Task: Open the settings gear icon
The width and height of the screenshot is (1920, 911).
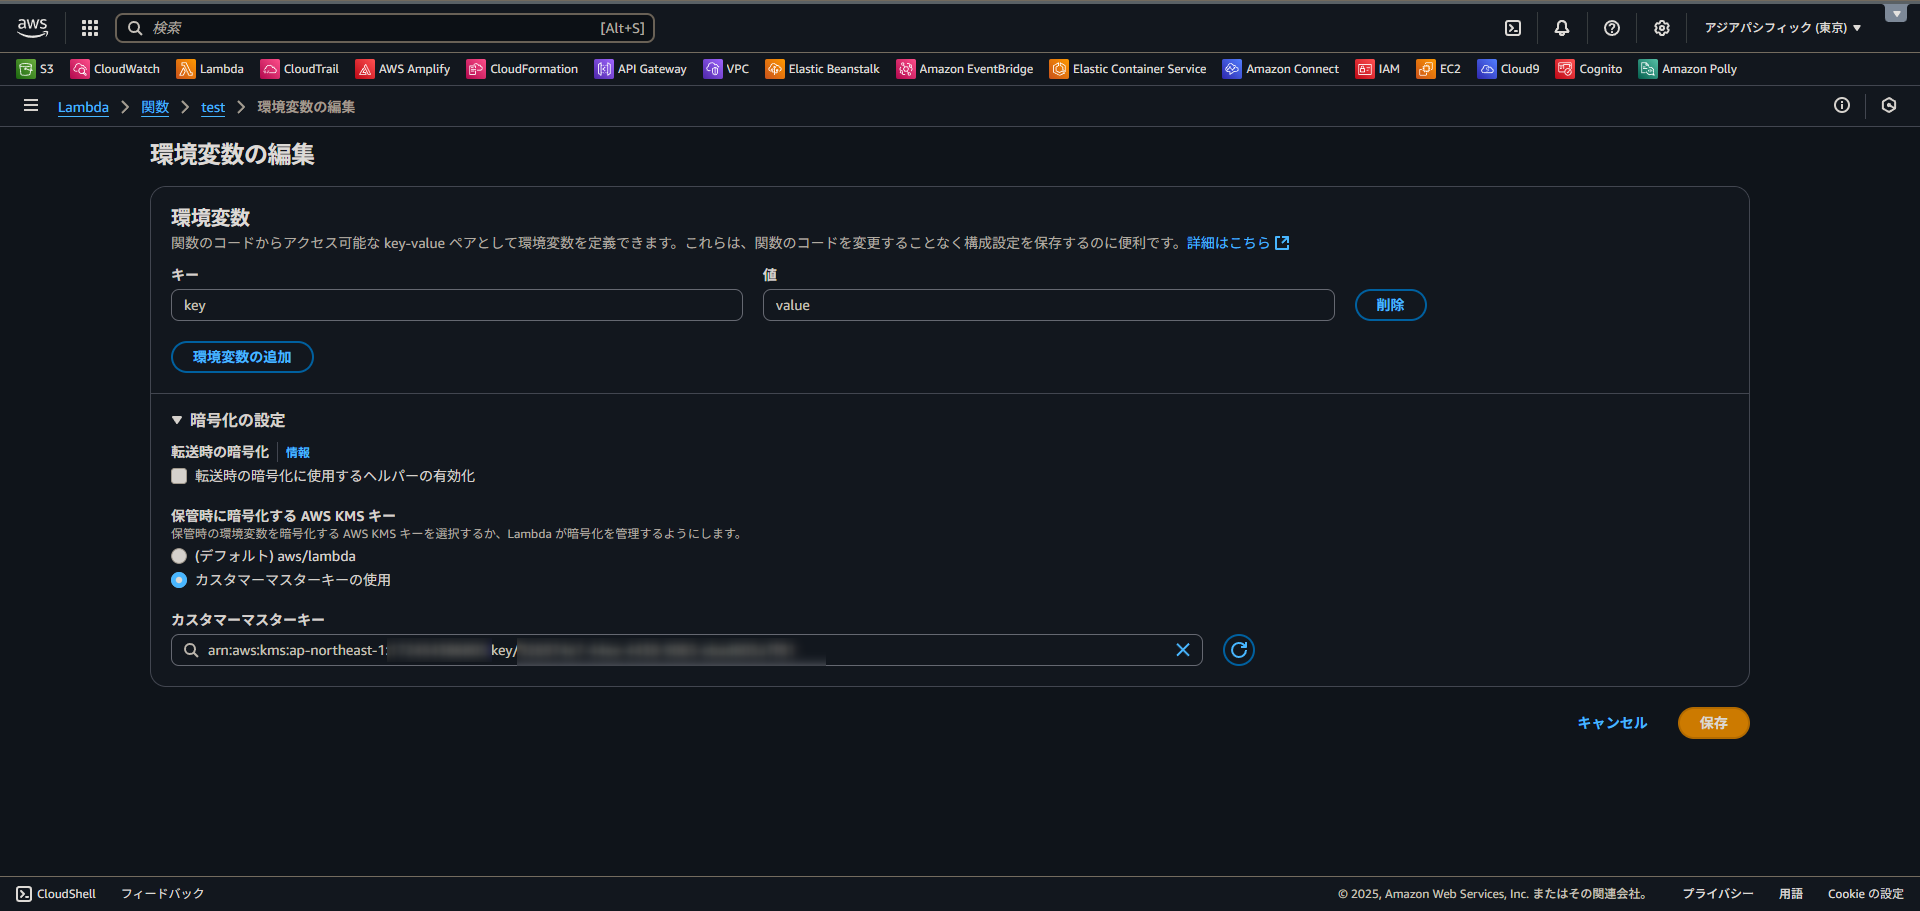Action: (x=1662, y=28)
